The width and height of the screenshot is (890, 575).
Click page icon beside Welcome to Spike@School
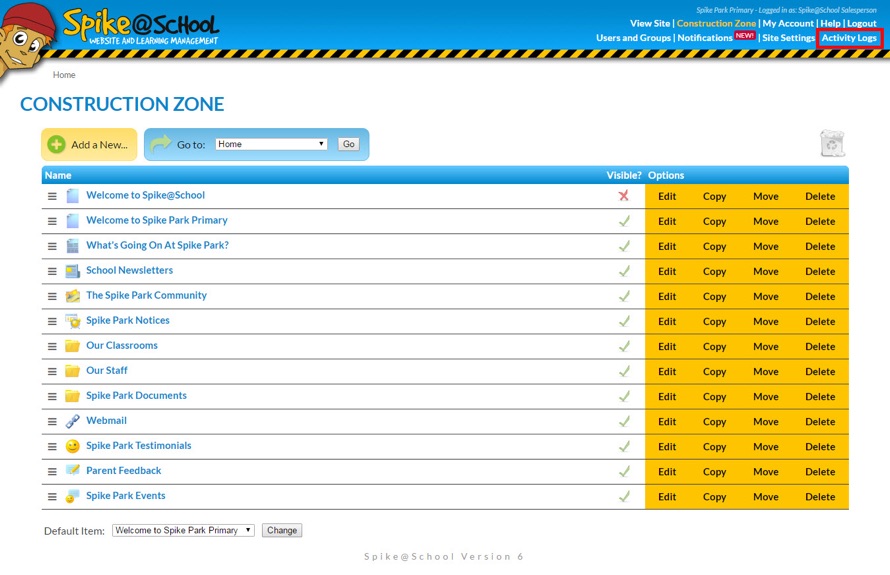73,196
